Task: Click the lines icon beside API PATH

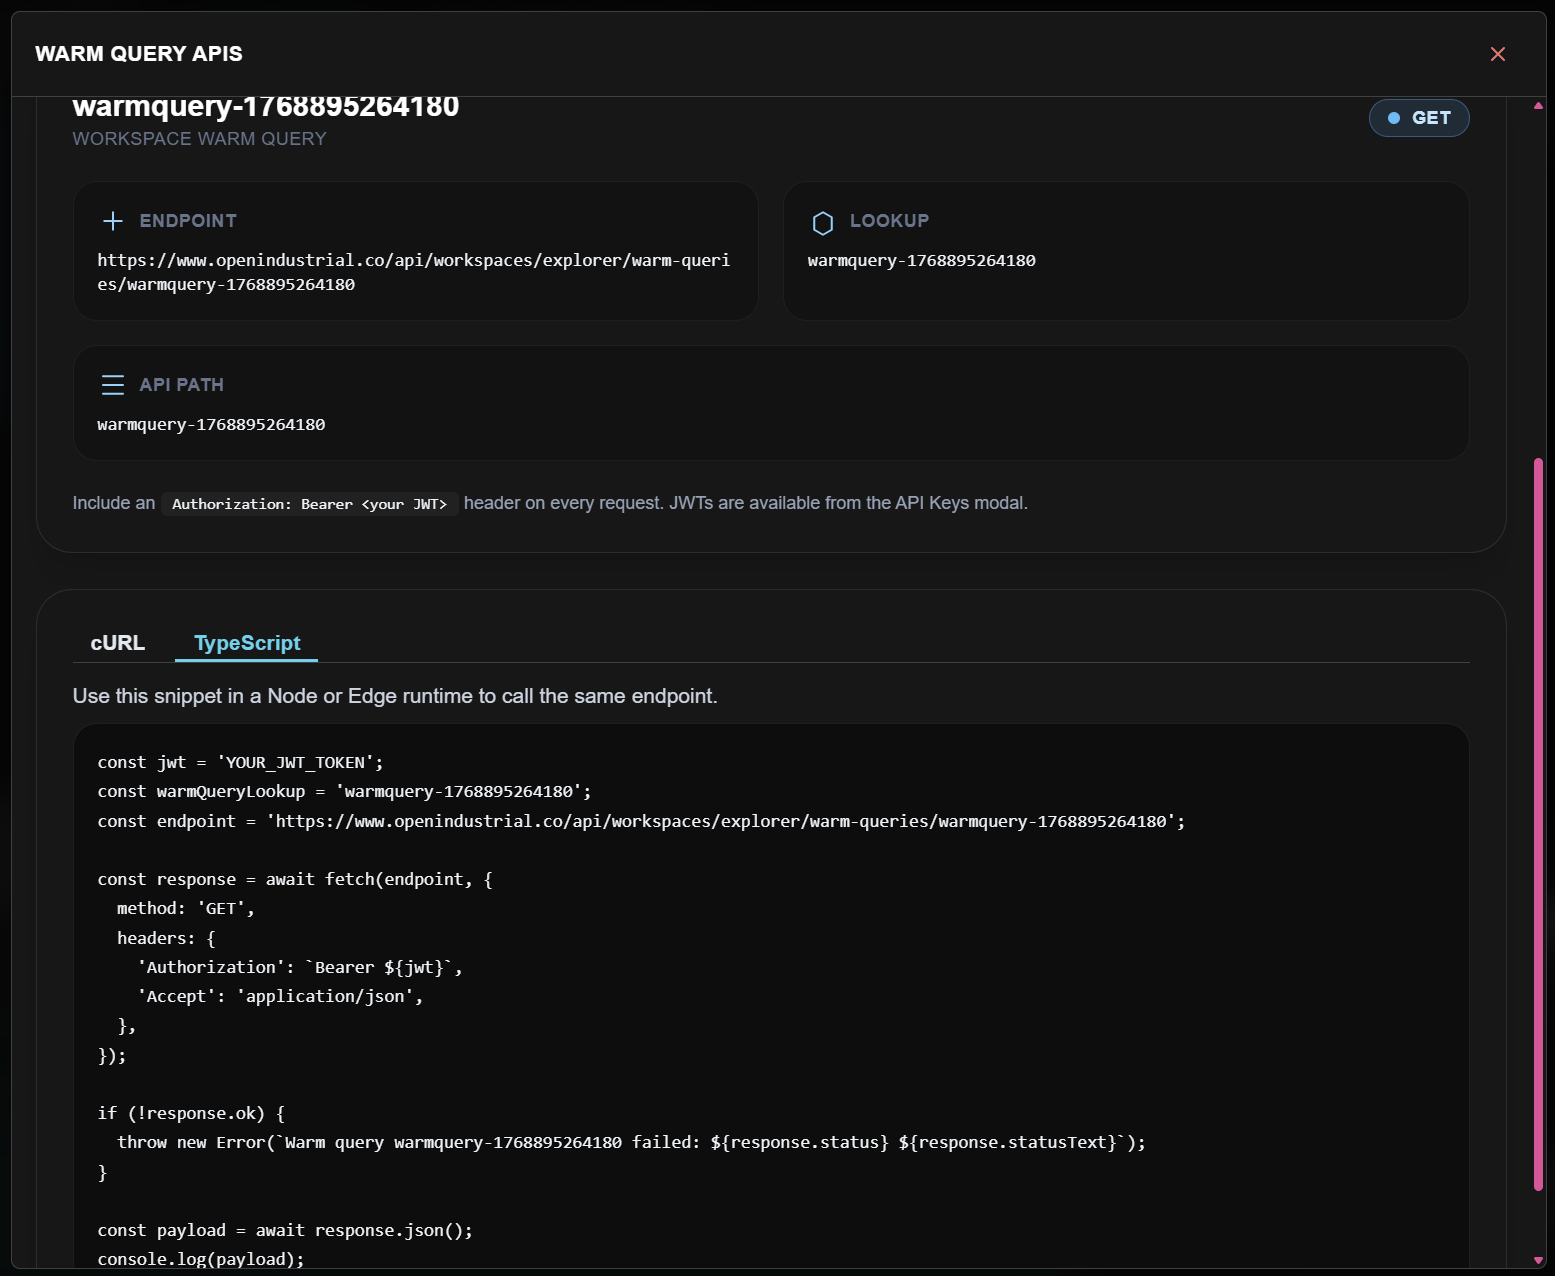Action: [x=113, y=385]
